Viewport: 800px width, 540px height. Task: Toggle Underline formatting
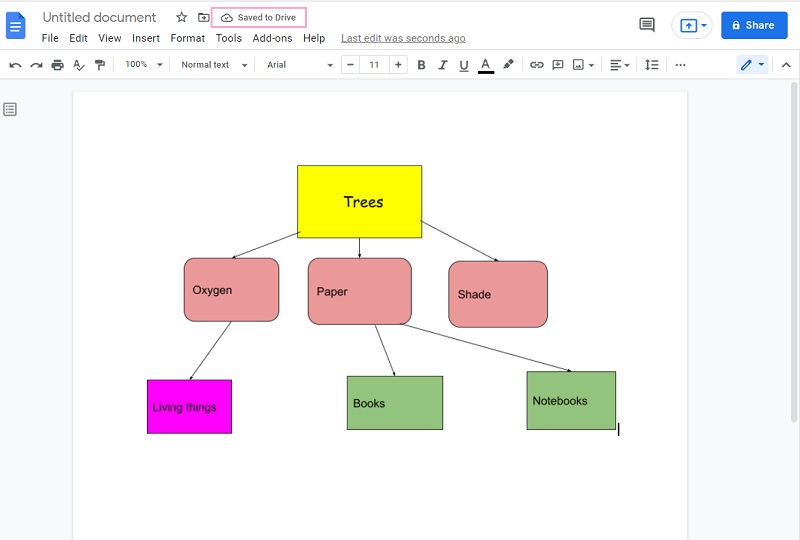(464, 65)
